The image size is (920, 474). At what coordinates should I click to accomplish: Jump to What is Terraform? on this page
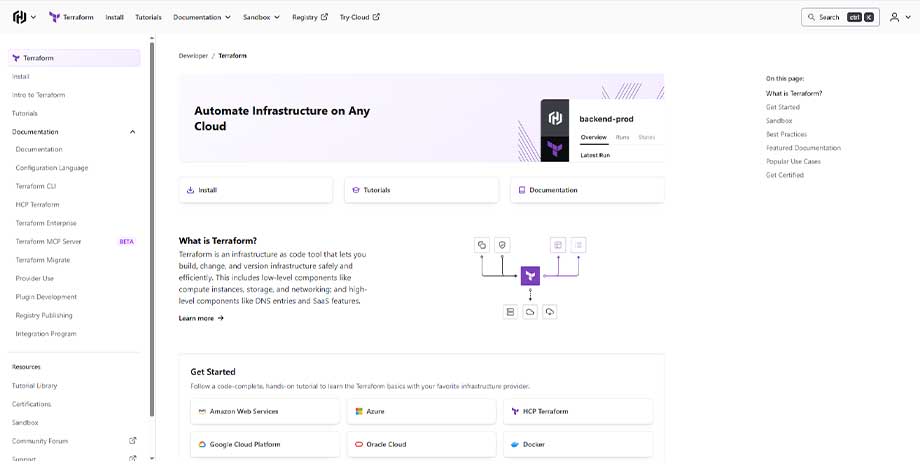[x=794, y=94]
